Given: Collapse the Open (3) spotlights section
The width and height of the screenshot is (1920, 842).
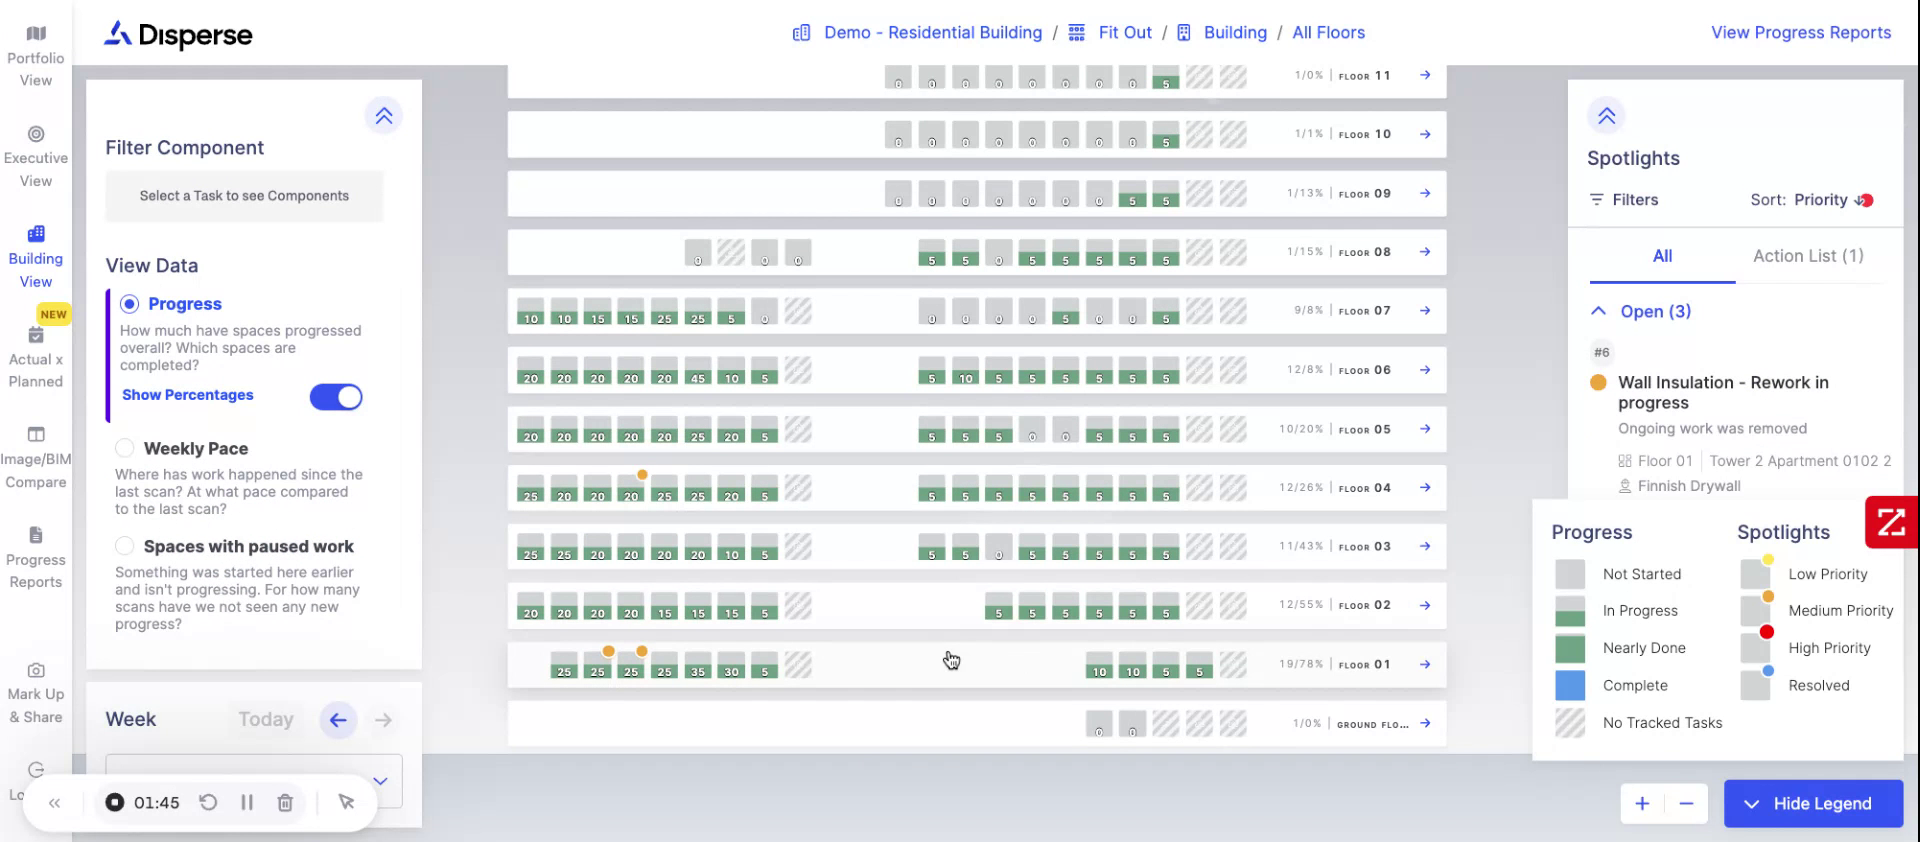Looking at the screenshot, I should 1599,311.
